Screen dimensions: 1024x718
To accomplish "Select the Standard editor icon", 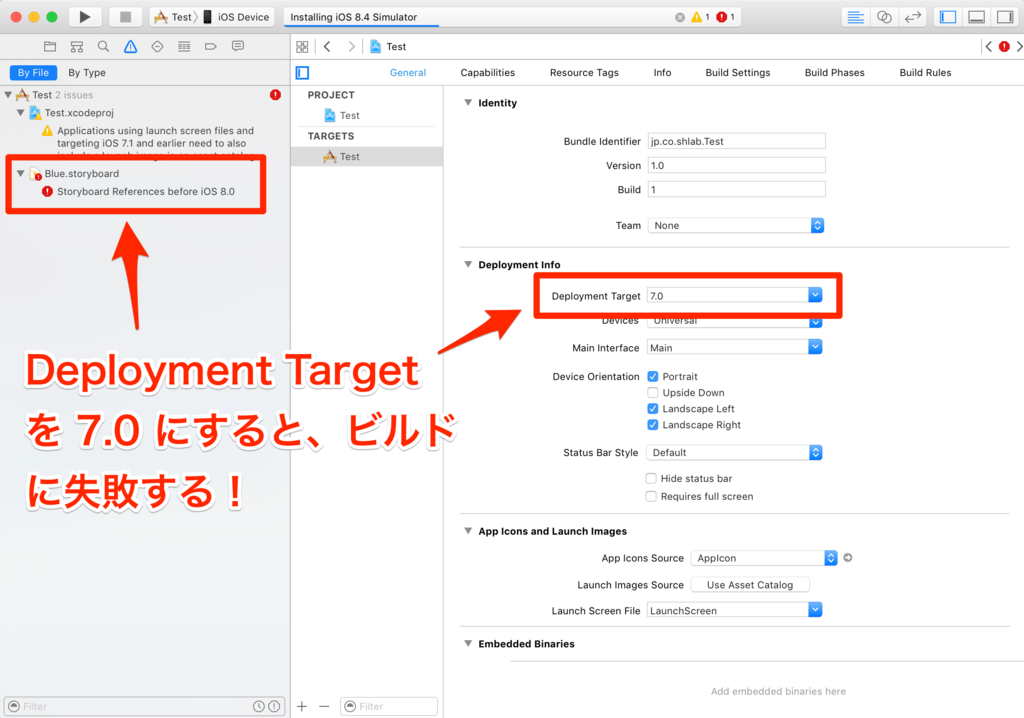I will [x=855, y=17].
